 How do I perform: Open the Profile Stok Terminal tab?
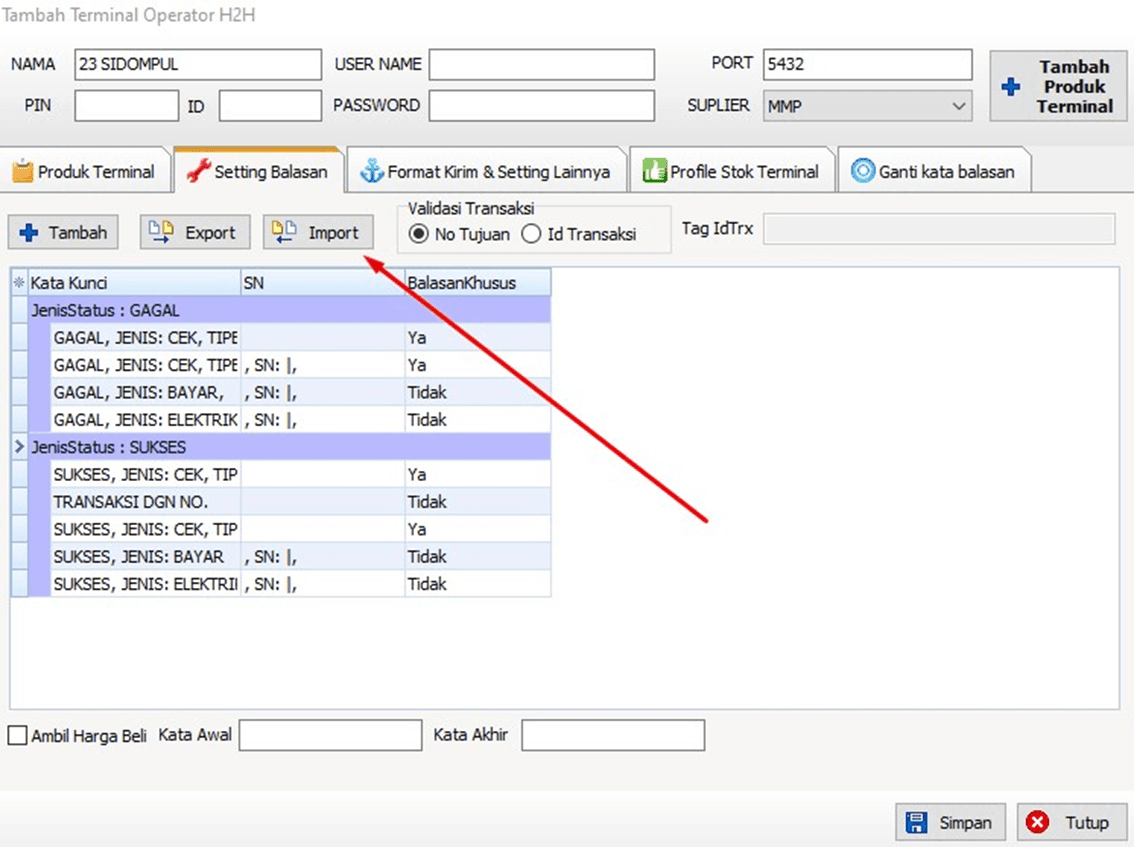click(731, 172)
